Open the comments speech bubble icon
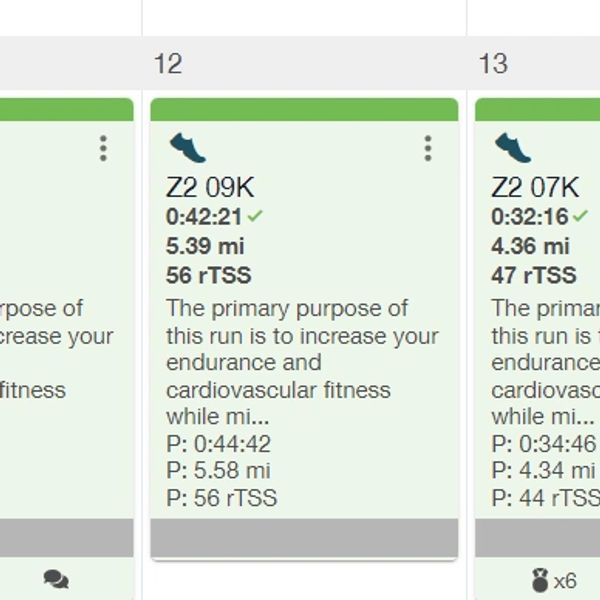This screenshot has height=600, width=600. click(56, 579)
